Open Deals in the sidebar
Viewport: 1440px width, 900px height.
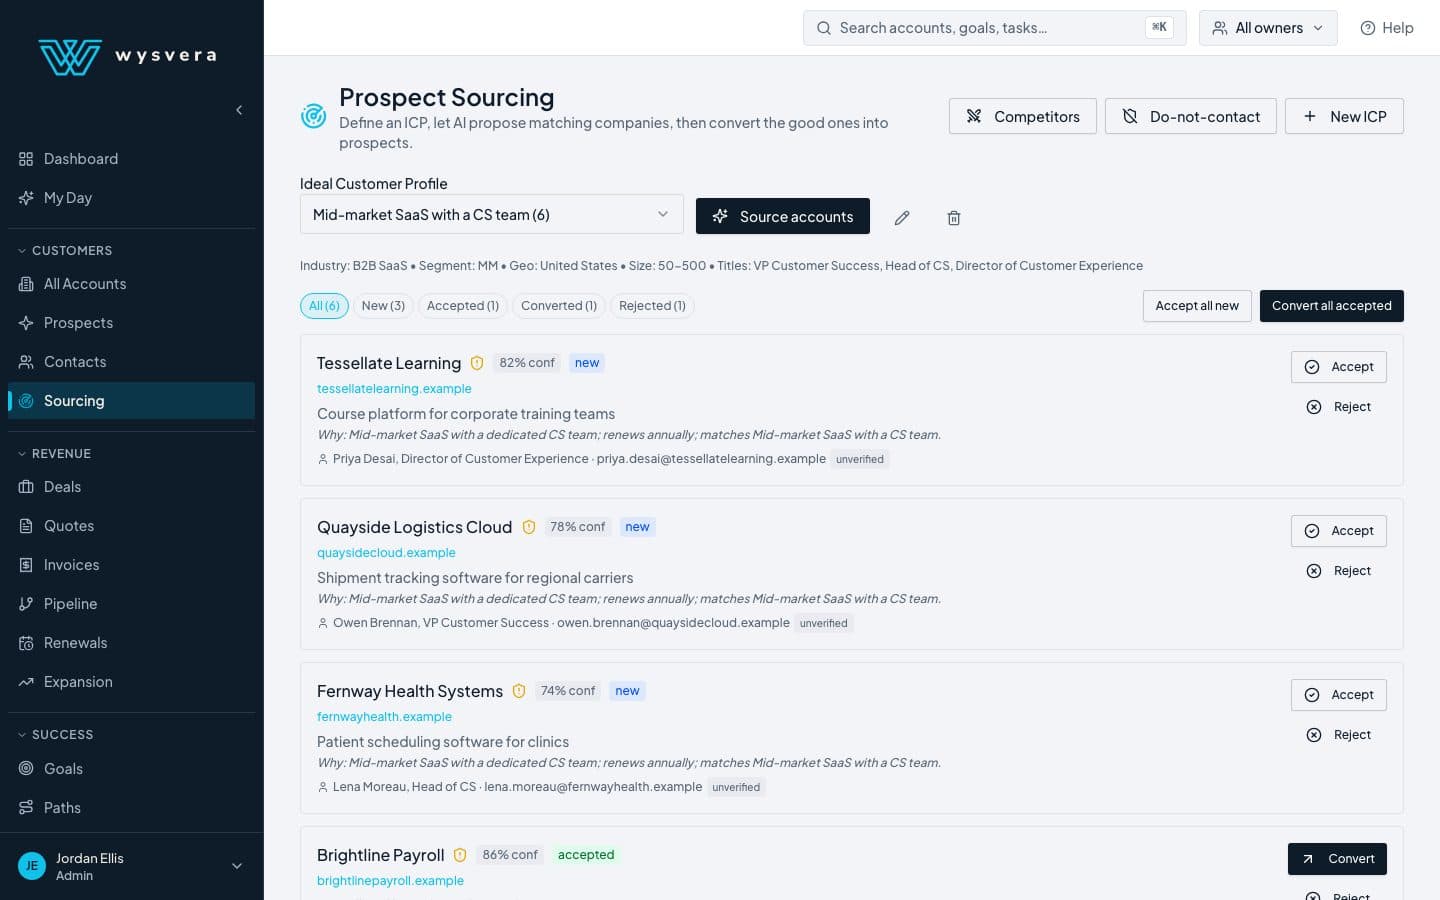131,487
